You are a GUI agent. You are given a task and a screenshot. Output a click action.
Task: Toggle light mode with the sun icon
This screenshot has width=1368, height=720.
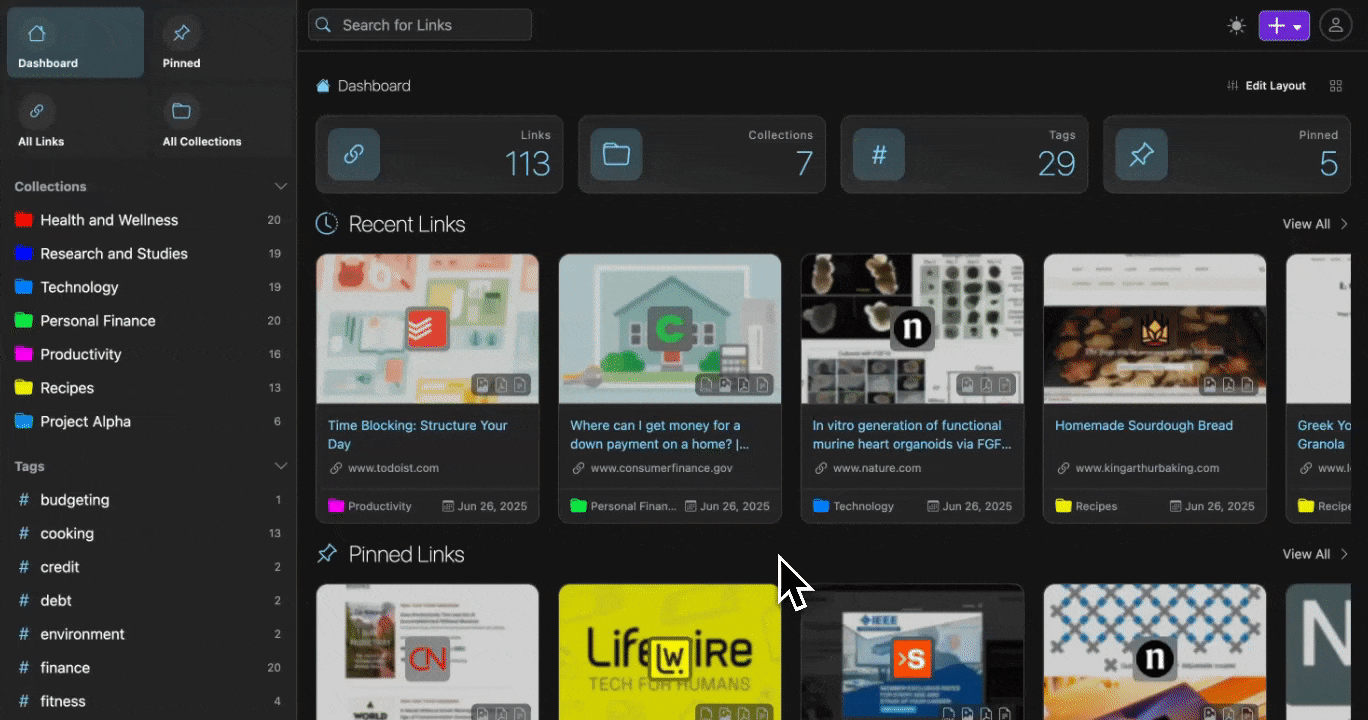pyautogui.click(x=1236, y=25)
